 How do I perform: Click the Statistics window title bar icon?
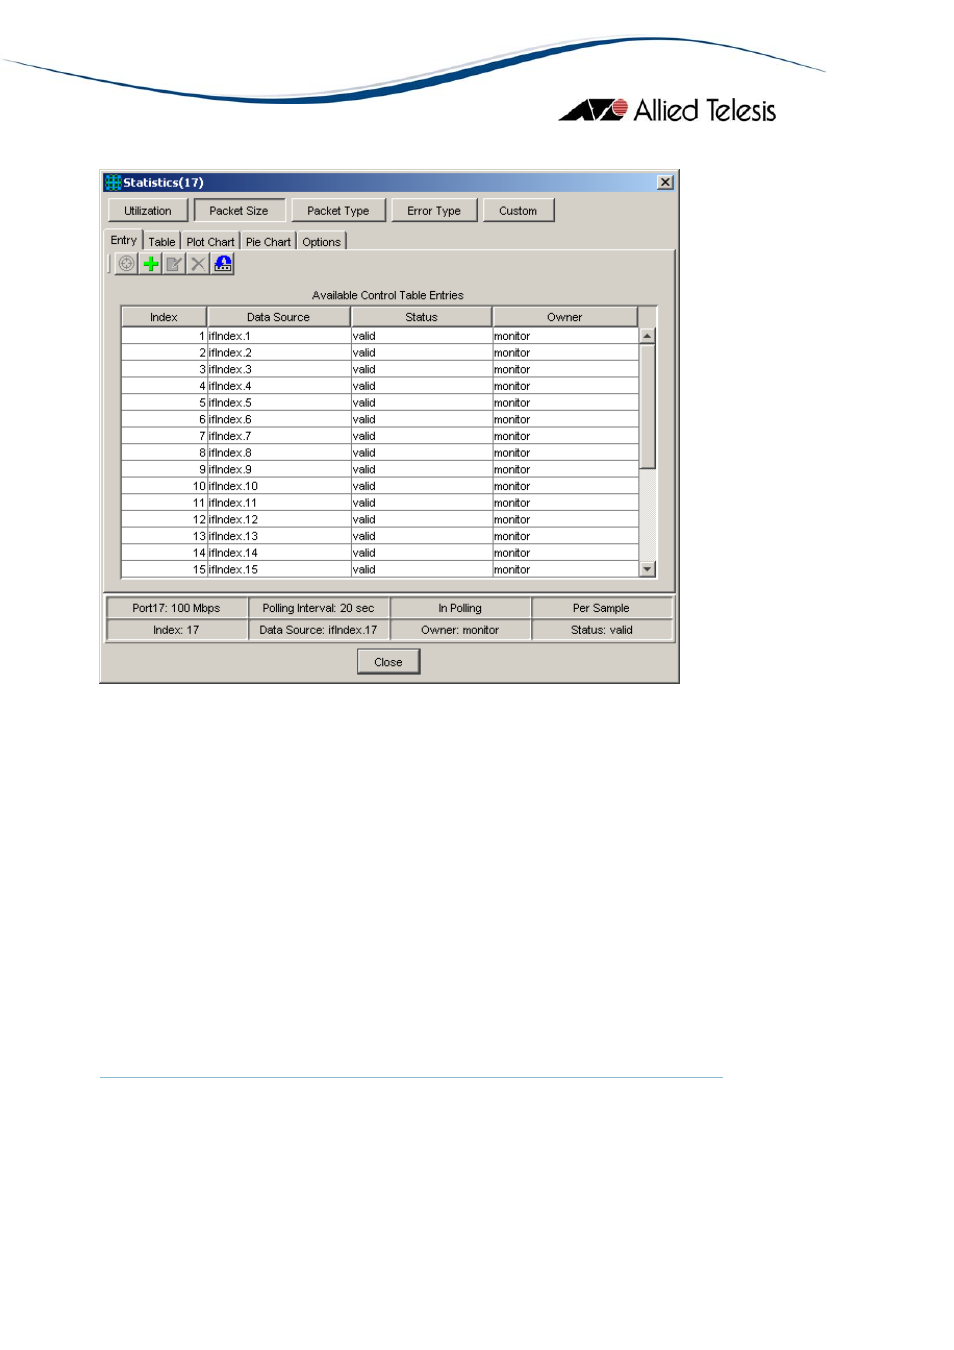click(113, 182)
